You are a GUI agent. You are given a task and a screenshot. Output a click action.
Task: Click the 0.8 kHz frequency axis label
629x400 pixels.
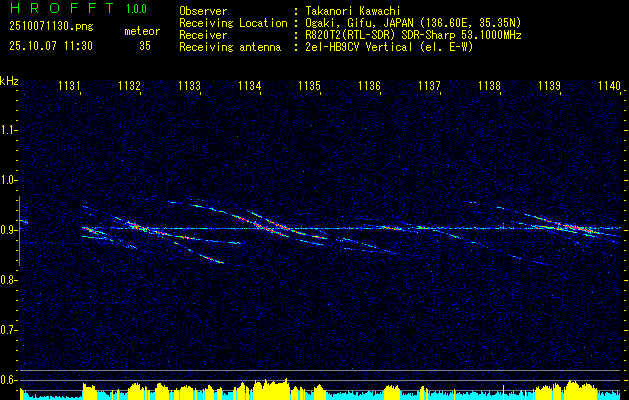(x=8, y=280)
